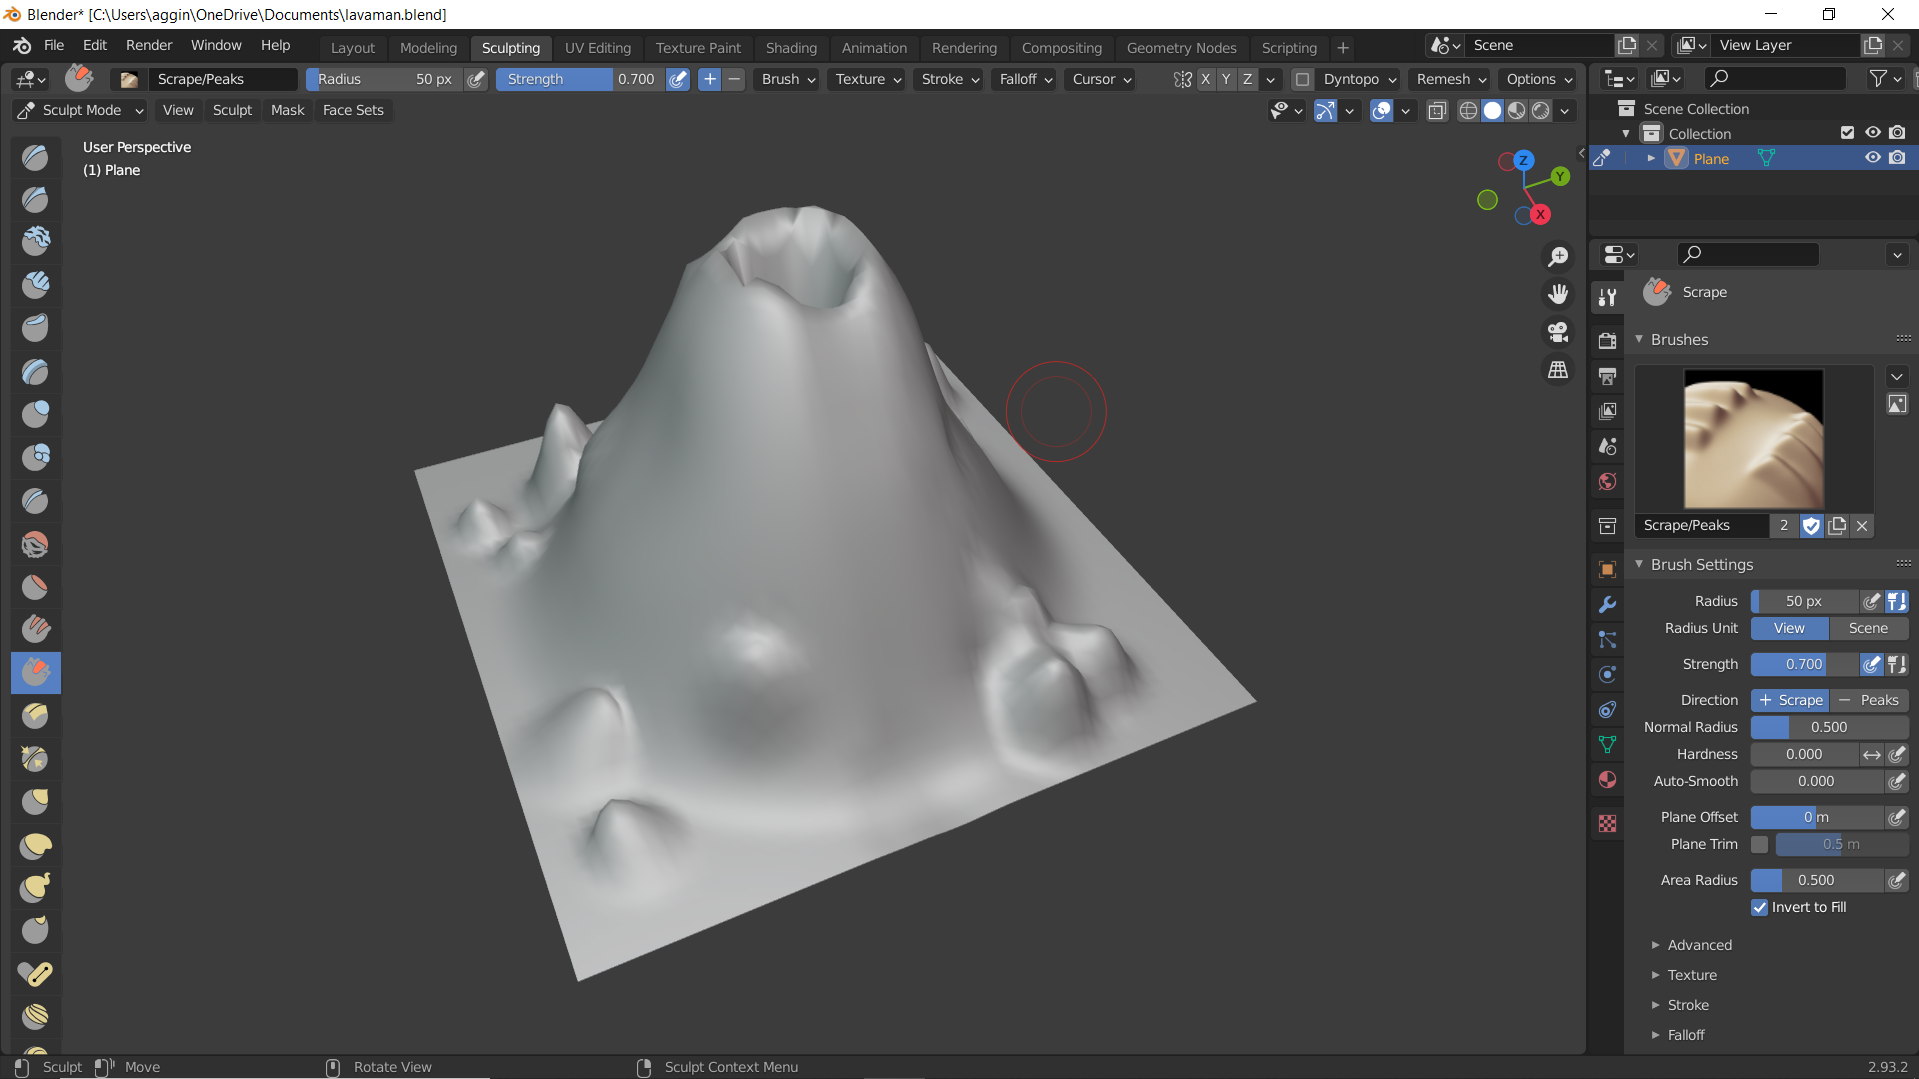Click add direction plus button in header

[709, 79]
